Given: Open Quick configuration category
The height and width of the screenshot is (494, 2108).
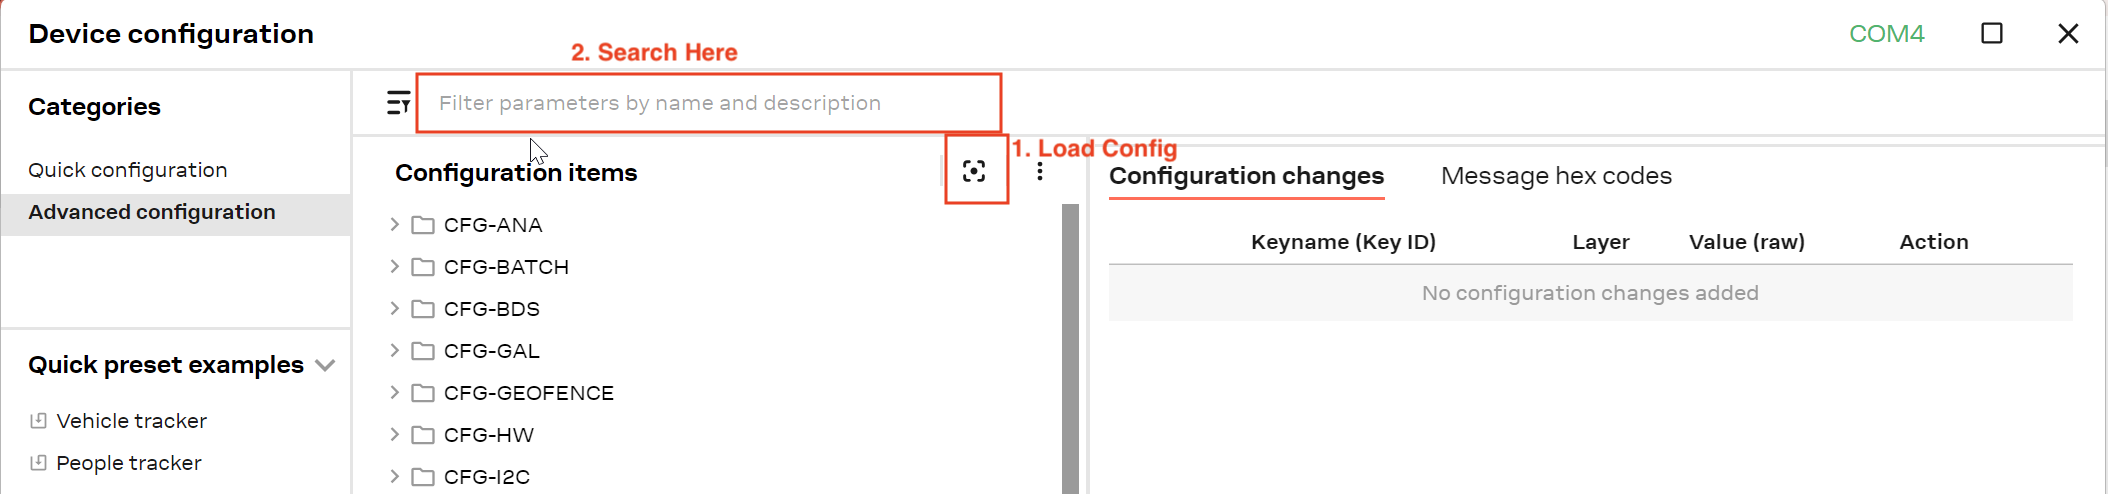Looking at the screenshot, I should coord(128,170).
